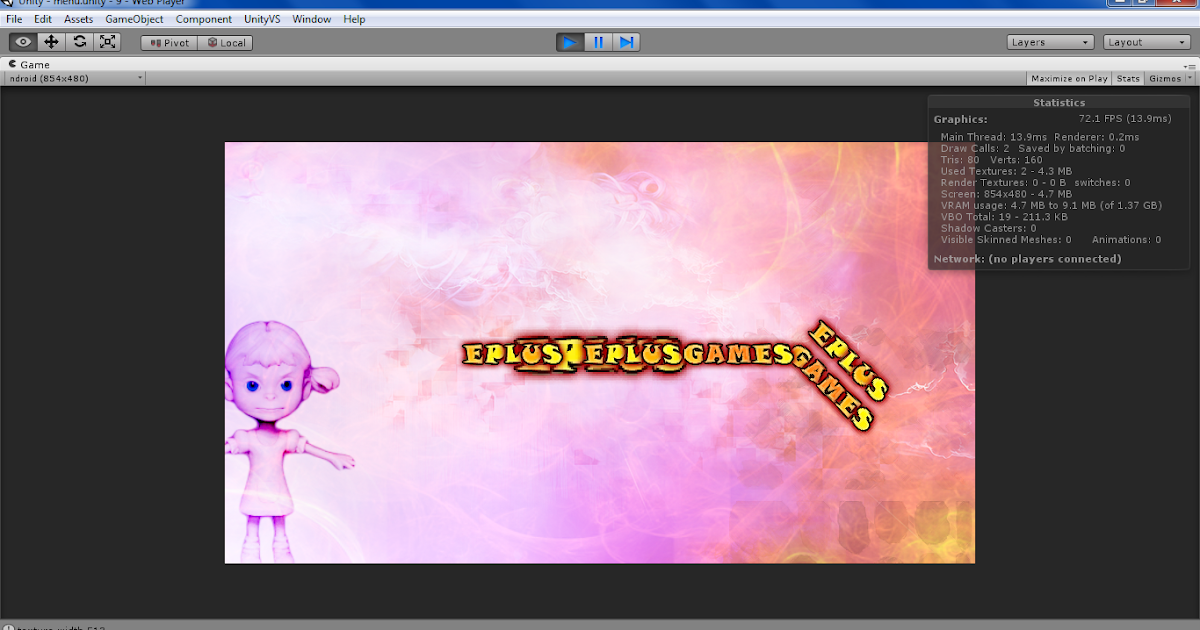Click the Stats button to hide statistics

pyautogui.click(x=1128, y=78)
